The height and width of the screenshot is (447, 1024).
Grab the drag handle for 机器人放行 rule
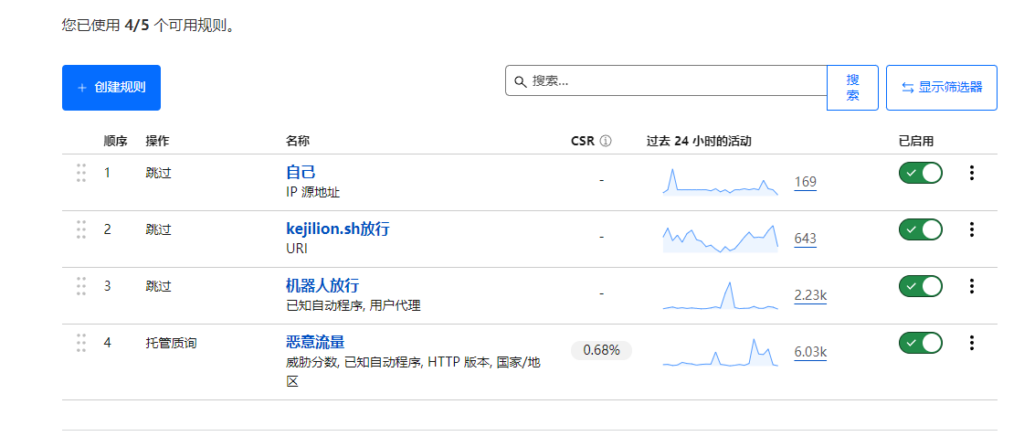(81, 287)
